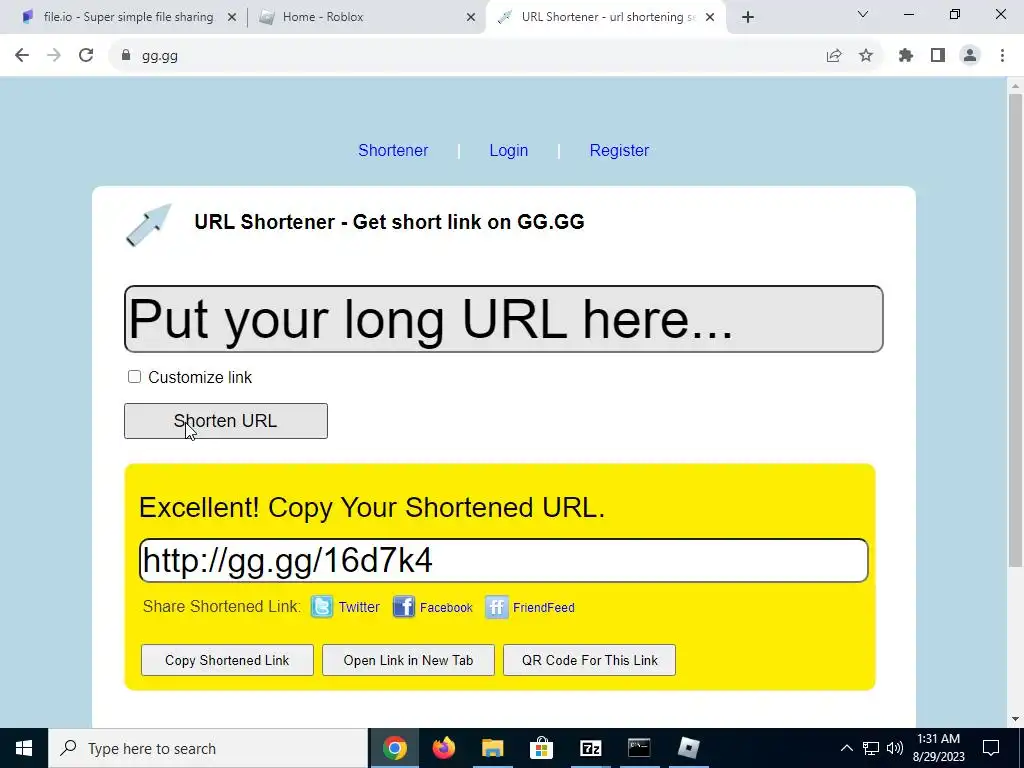
Task: Switch to file.io tab
Action: (128, 17)
